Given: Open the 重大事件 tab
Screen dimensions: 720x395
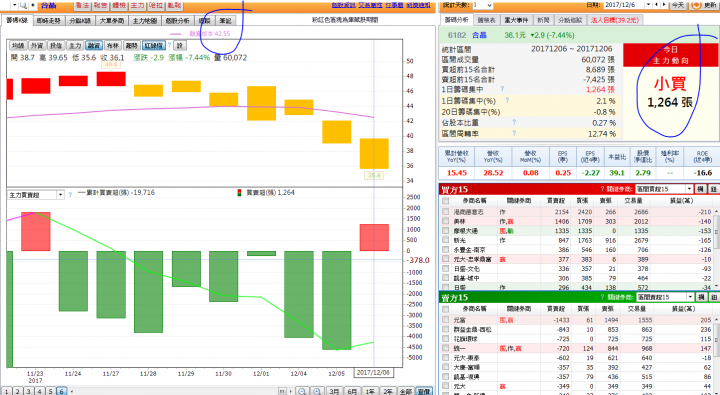Looking at the screenshot, I should [x=516, y=20].
